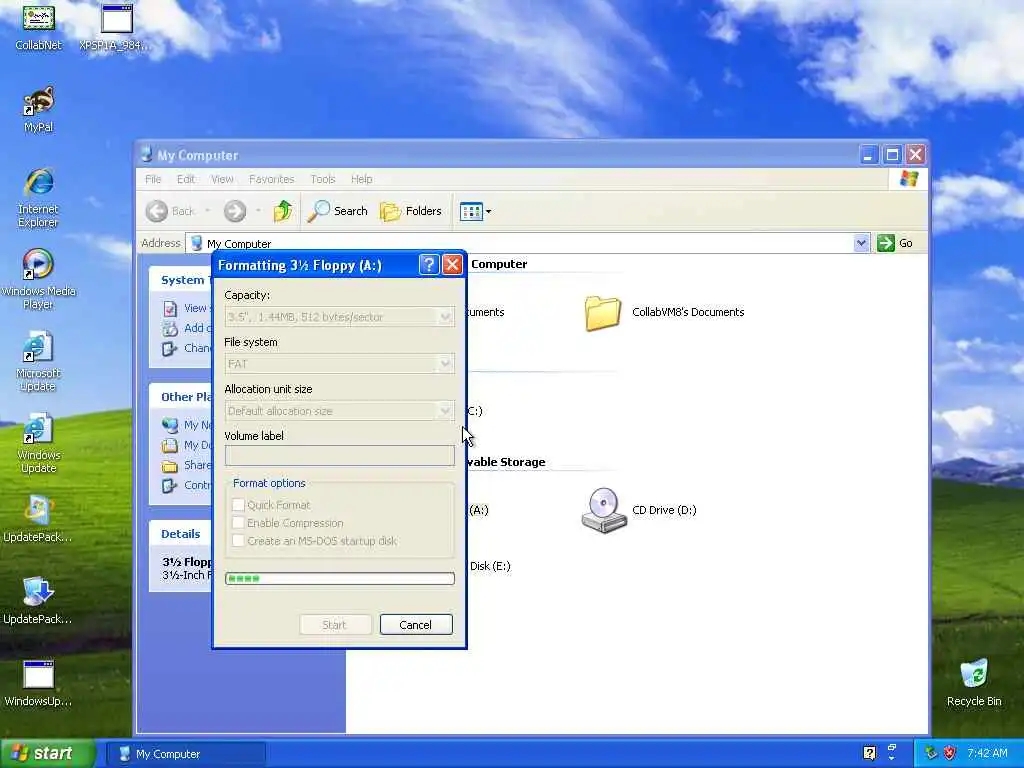This screenshot has height=768, width=1024.
Task: Click the Forward arrow in My Computer toolbar
Action: click(235, 211)
